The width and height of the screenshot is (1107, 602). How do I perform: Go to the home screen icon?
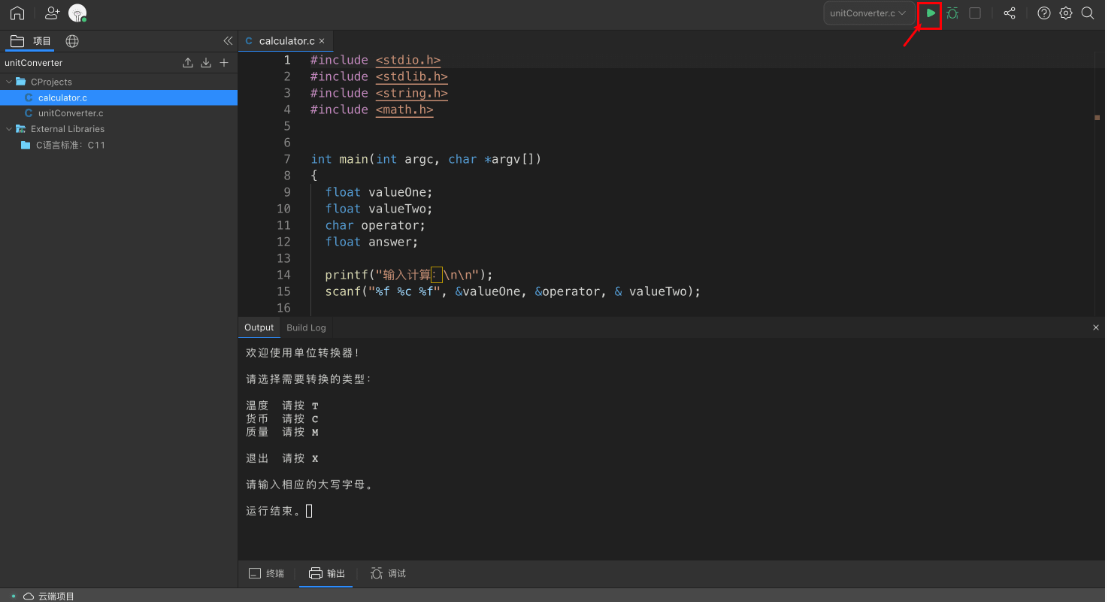click(x=17, y=13)
